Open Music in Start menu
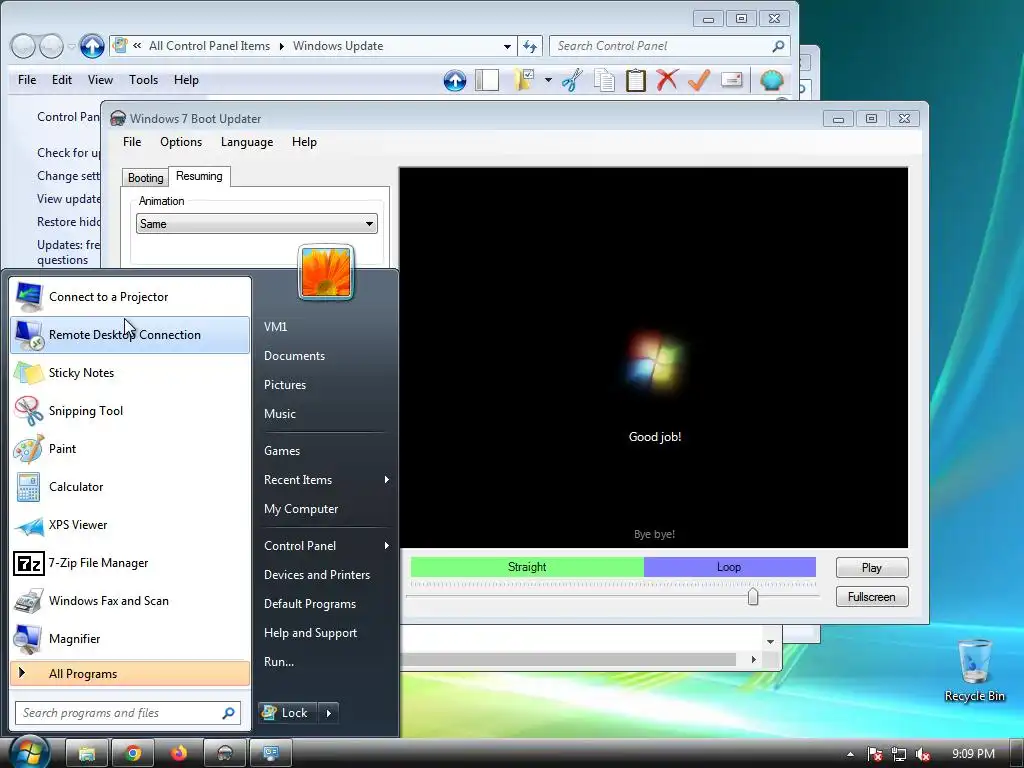The width and height of the screenshot is (1024, 768). pyautogui.click(x=280, y=414)
